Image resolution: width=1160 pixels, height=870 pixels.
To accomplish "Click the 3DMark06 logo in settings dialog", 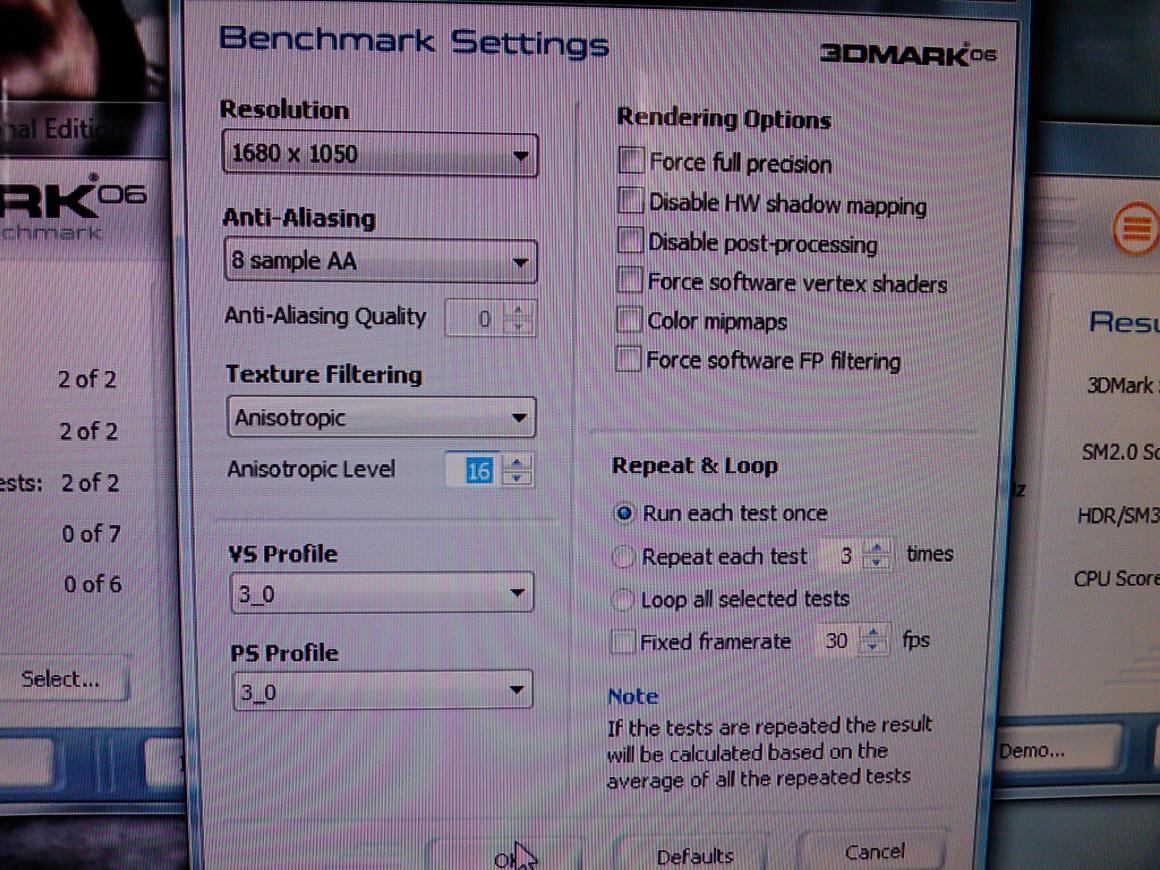I will coord(908,54).
